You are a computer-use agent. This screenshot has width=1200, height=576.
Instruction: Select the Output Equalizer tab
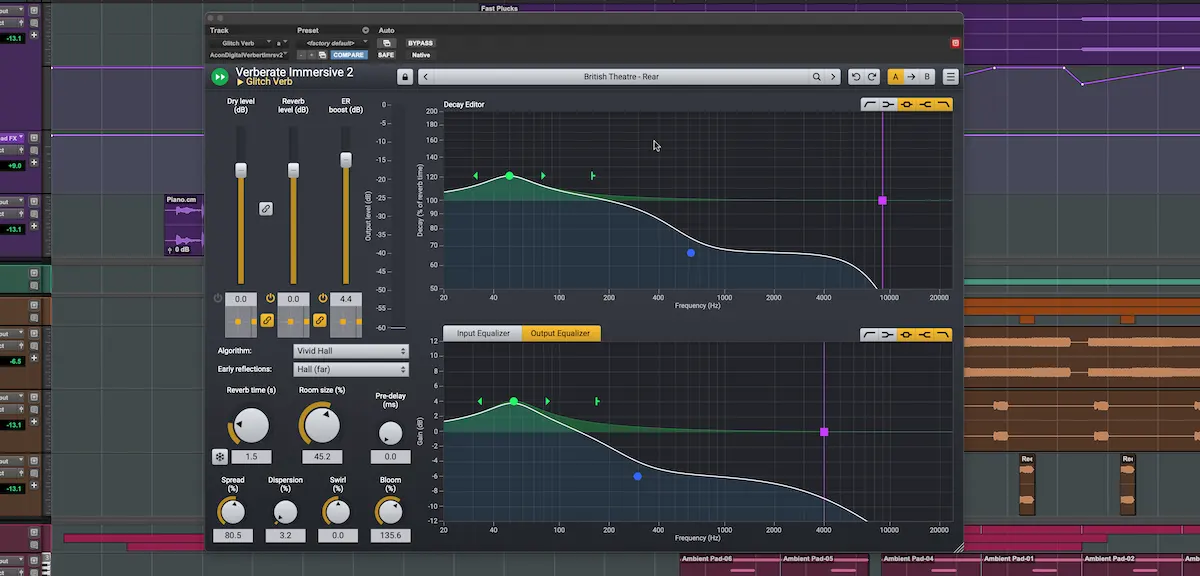pos(560,333)
